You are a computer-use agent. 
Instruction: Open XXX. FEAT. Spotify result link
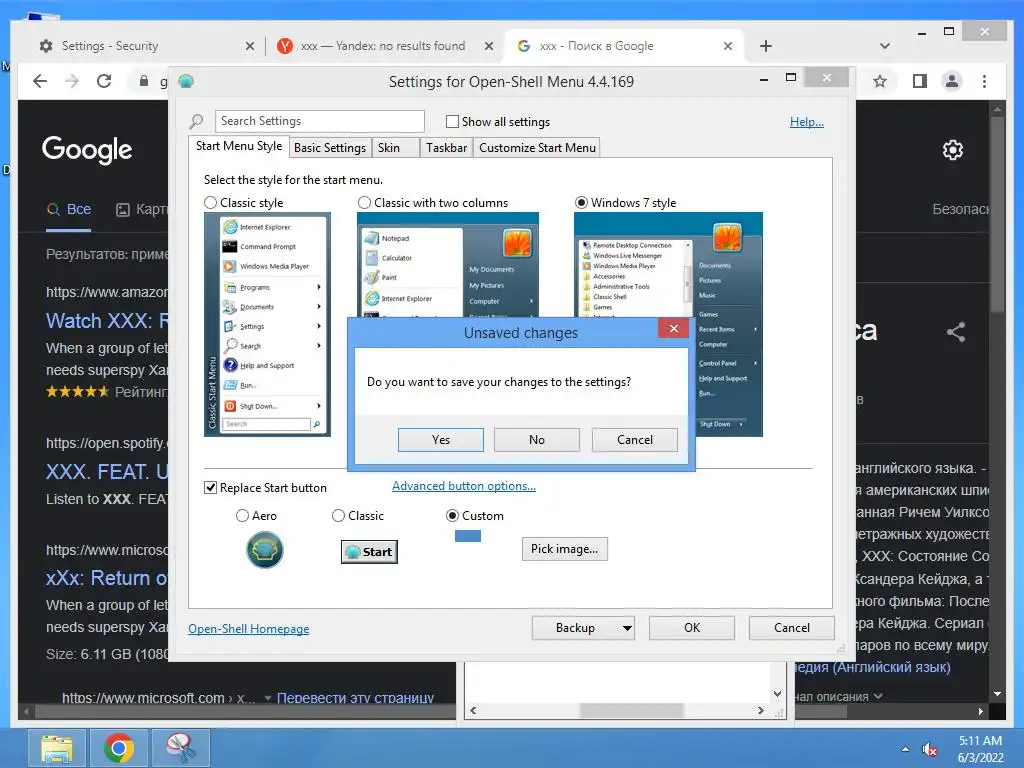coord(106,472)
